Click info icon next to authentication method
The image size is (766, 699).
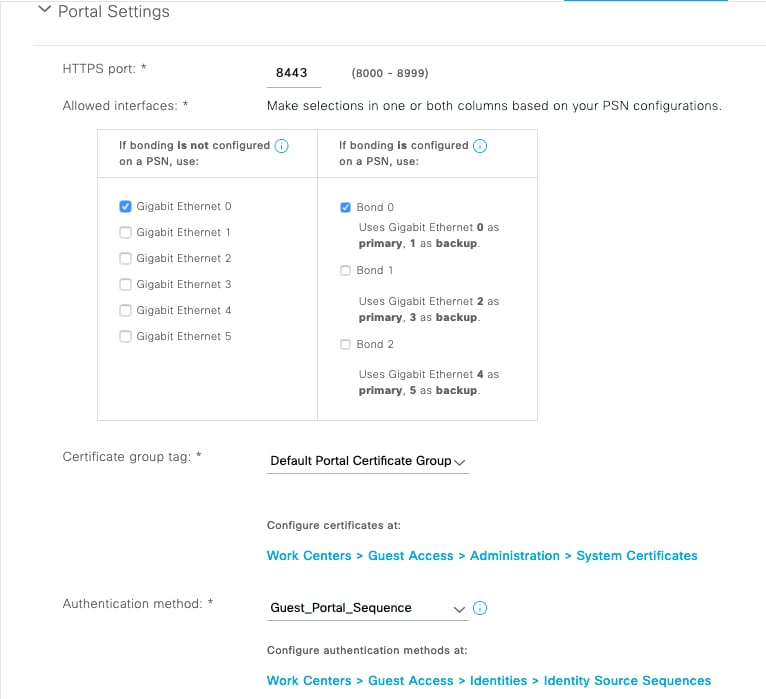[x=480, y=608]
